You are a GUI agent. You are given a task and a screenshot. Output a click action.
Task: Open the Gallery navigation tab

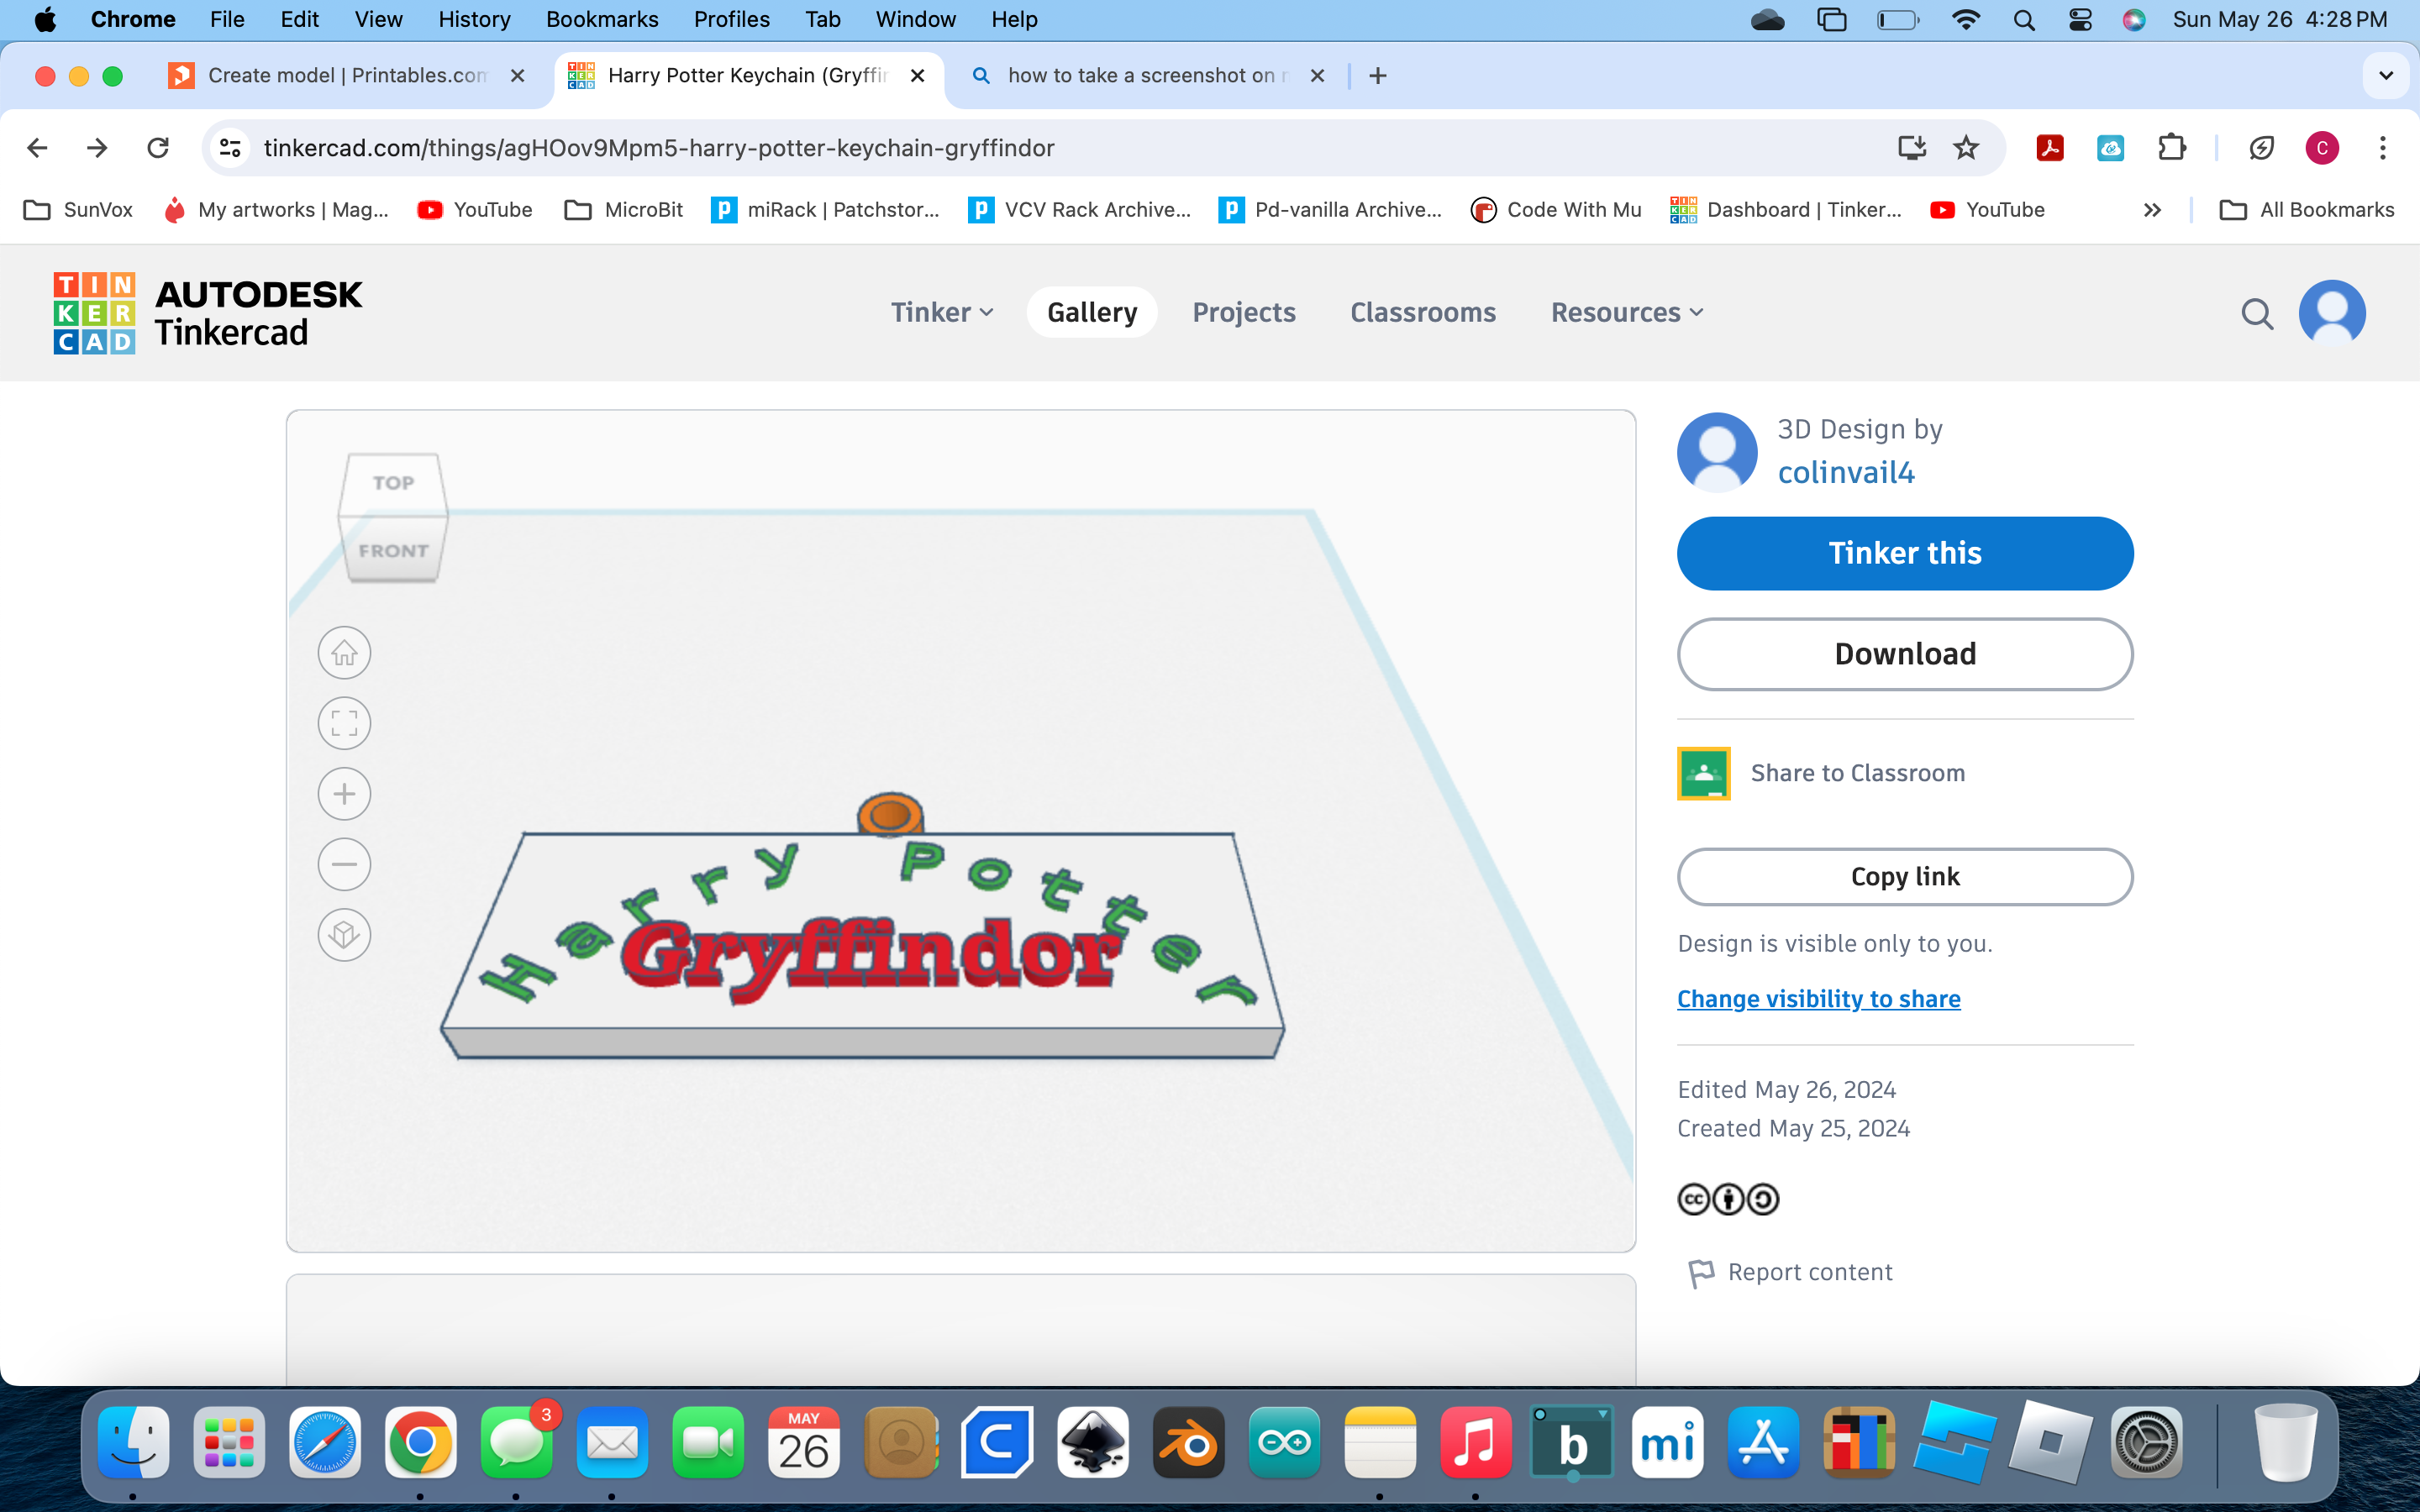tap(1092, 312)
